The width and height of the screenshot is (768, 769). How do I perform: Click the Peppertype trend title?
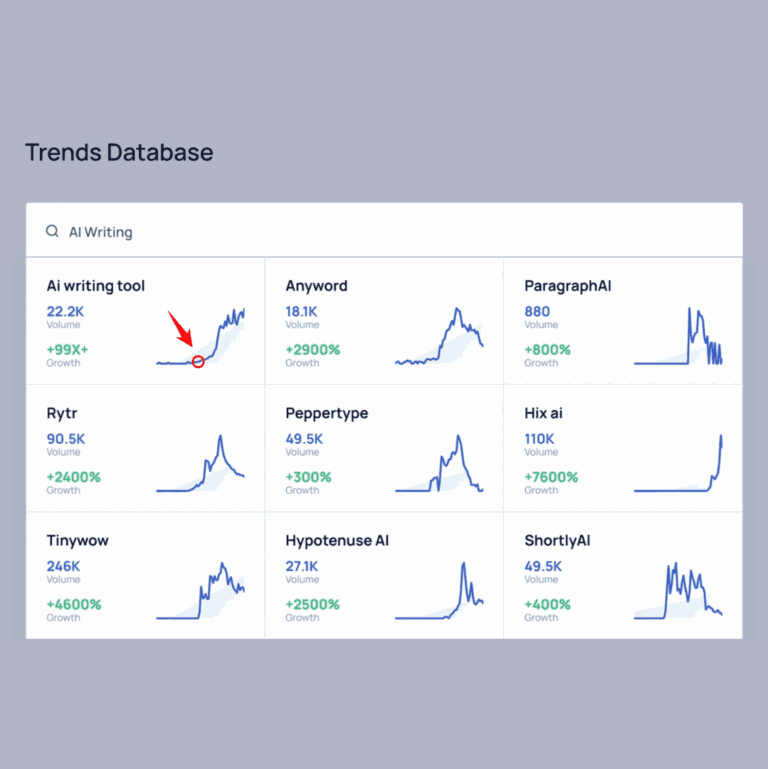point(326,413)
